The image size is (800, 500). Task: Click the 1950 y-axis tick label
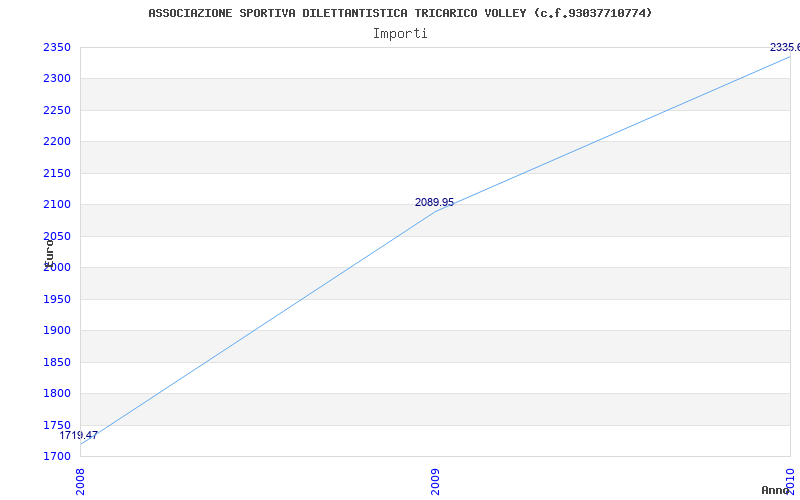57,299
